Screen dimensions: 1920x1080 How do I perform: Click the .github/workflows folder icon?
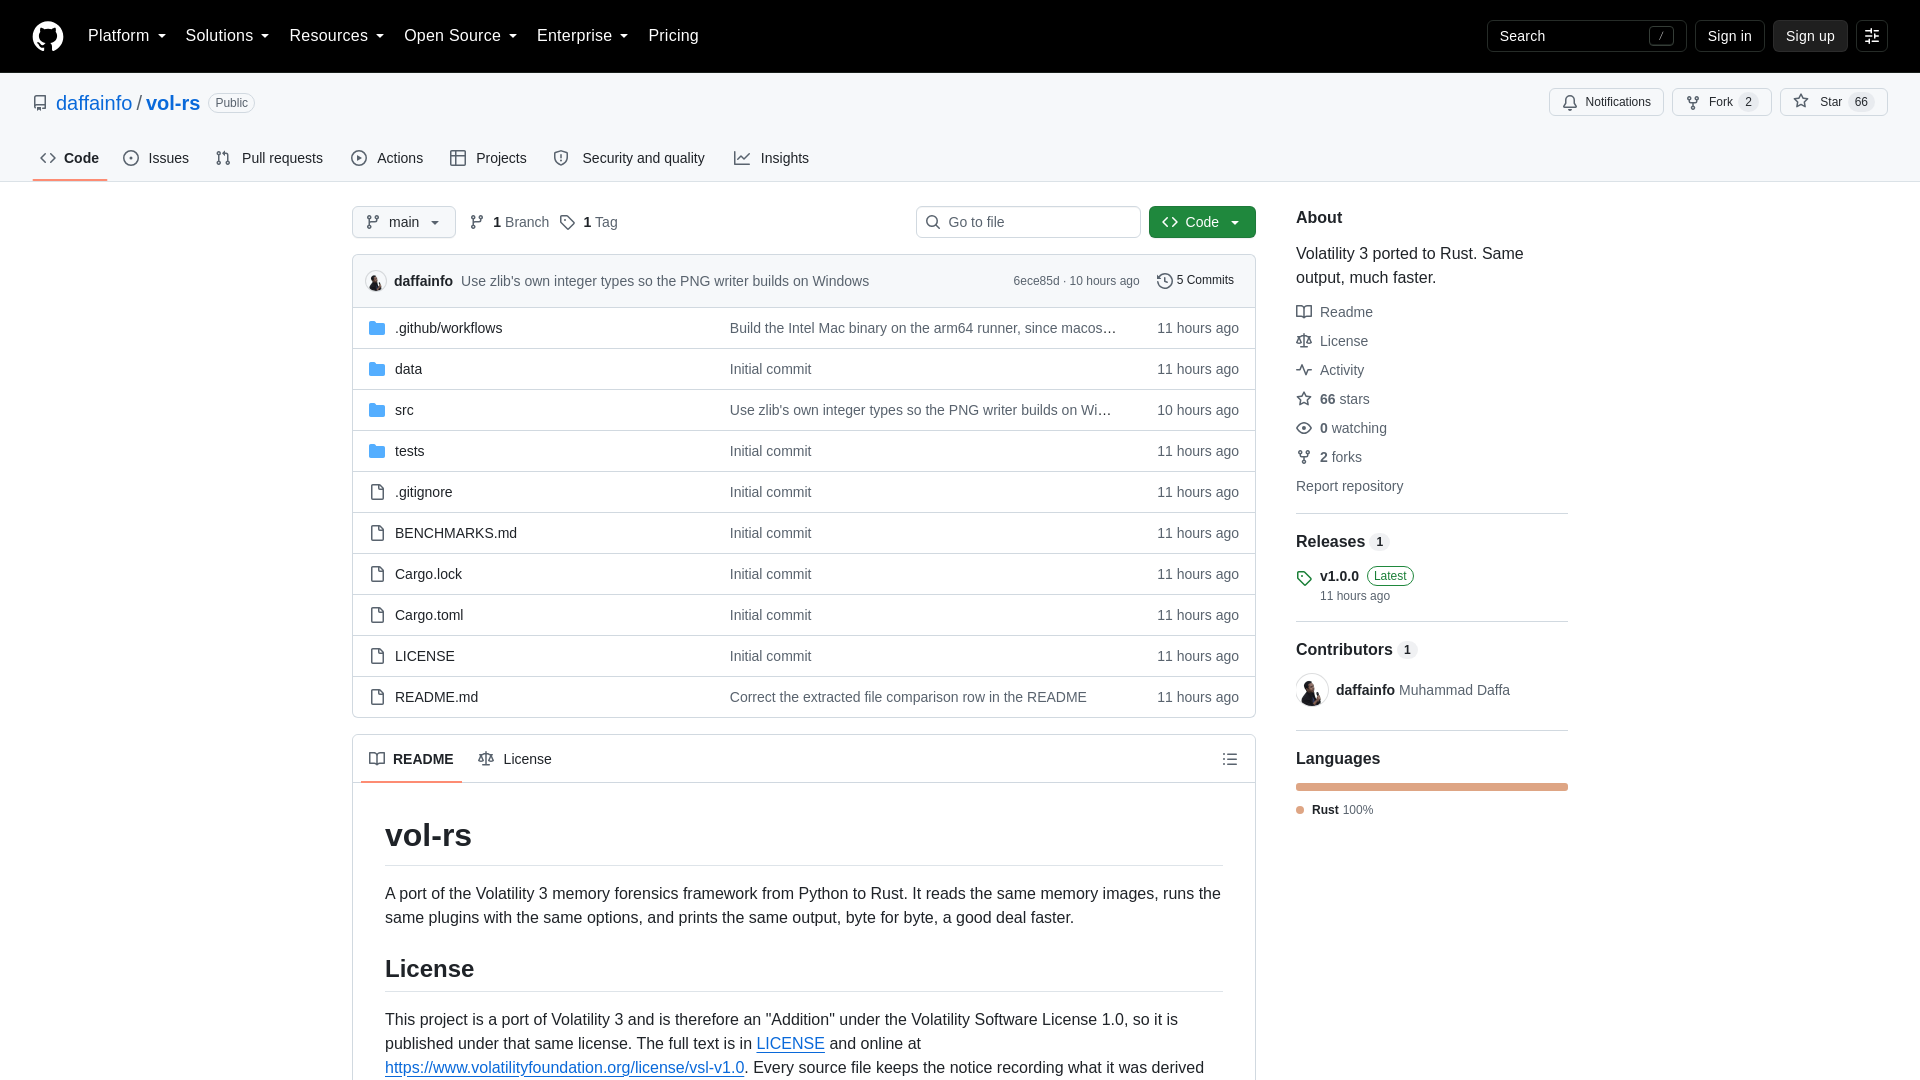tap(377, 328)
